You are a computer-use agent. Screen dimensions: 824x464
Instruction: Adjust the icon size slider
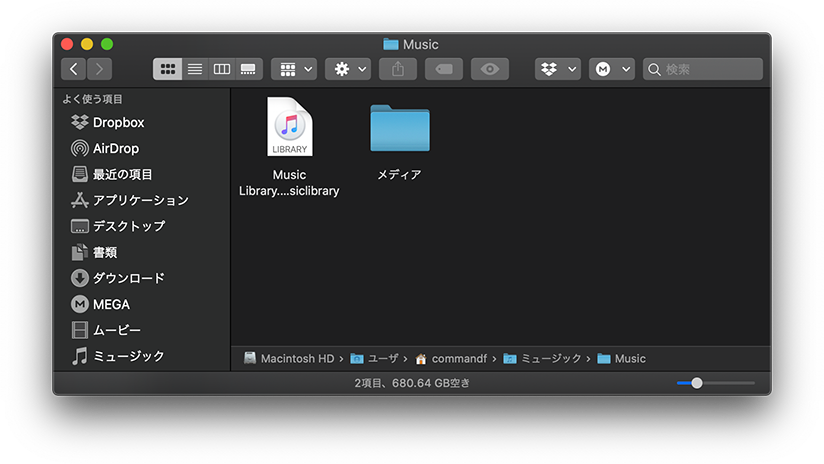(697, 383)
